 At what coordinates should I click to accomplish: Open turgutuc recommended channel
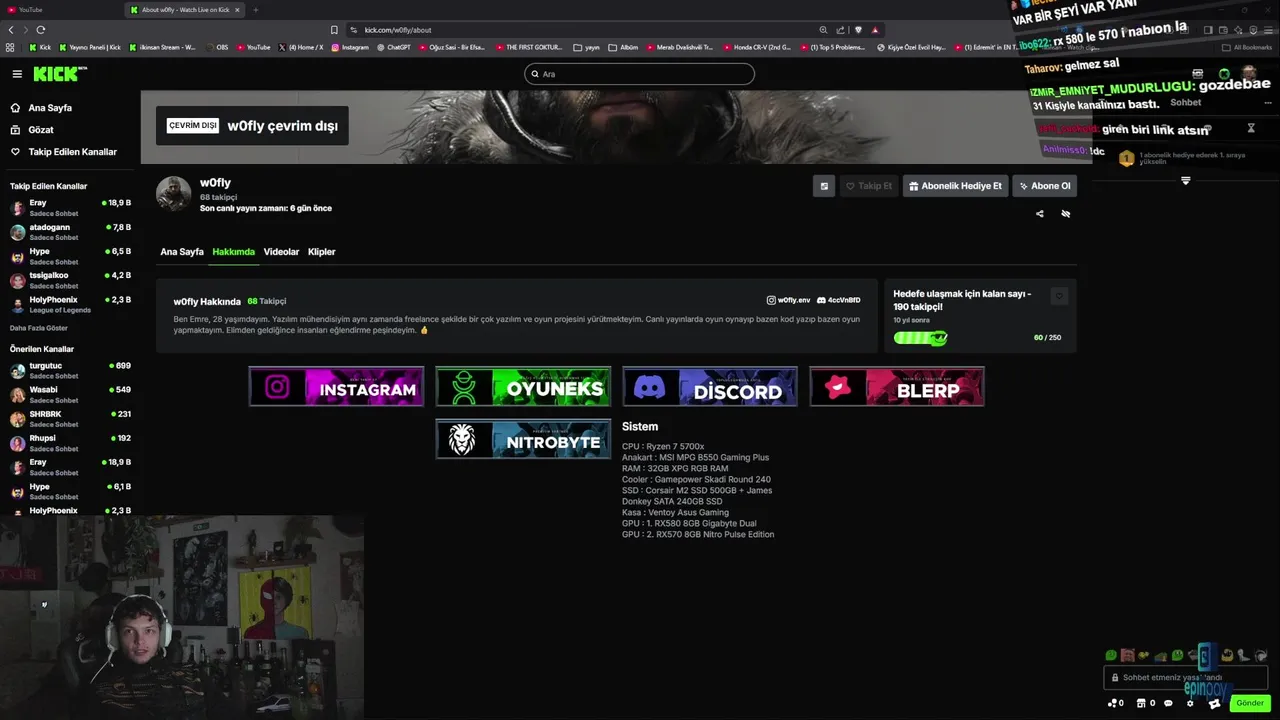pyautogui.click(x=70, y=370)
